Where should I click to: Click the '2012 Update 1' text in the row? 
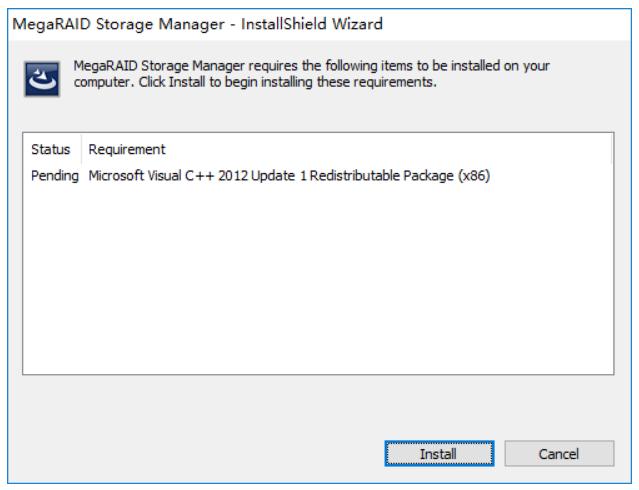262,176
